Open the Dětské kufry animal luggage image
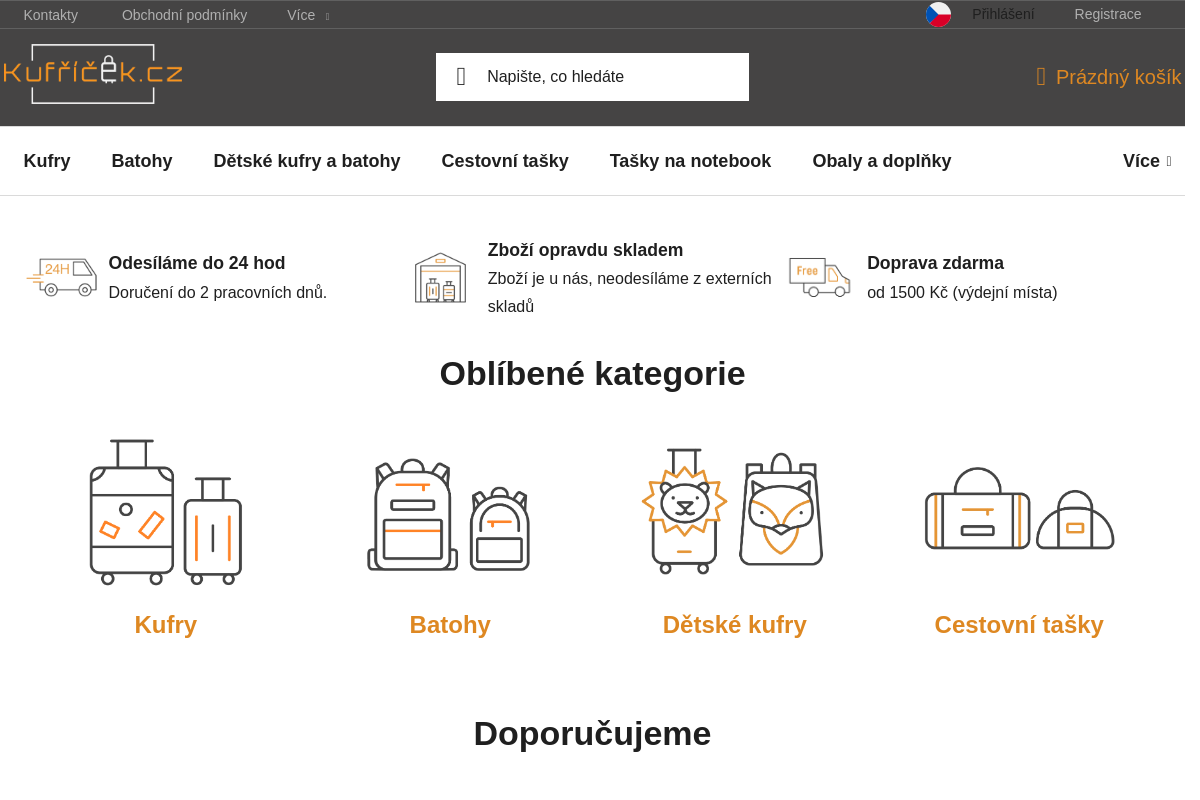 (x=733, y=511)
